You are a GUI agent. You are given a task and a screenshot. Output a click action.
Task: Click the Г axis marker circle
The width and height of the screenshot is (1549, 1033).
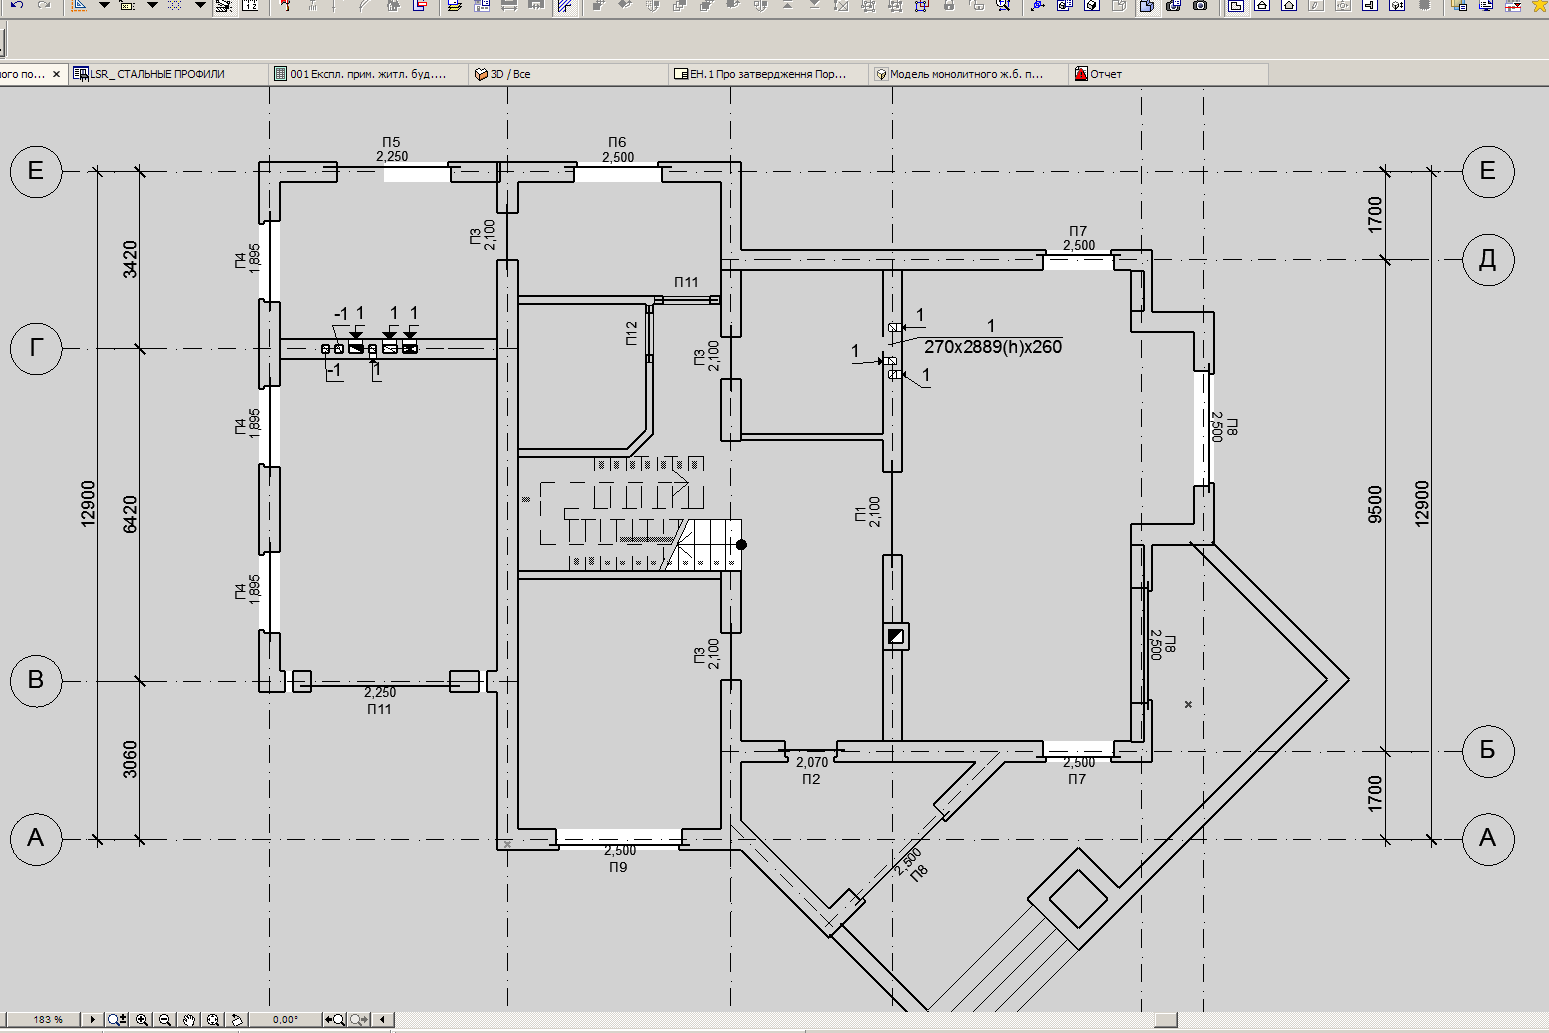[36, 349]
